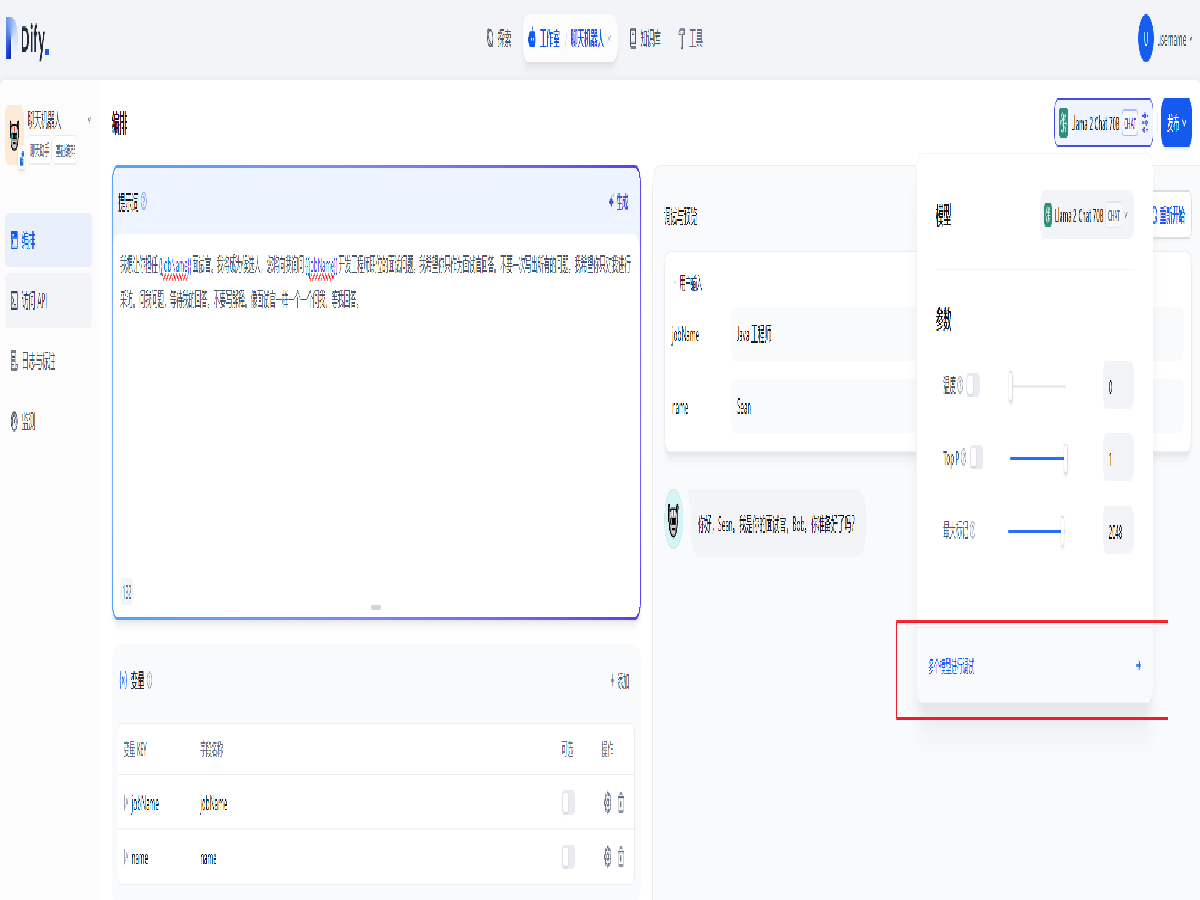
Task: Open settings for the jobName variable
Action: coord(607,803)
